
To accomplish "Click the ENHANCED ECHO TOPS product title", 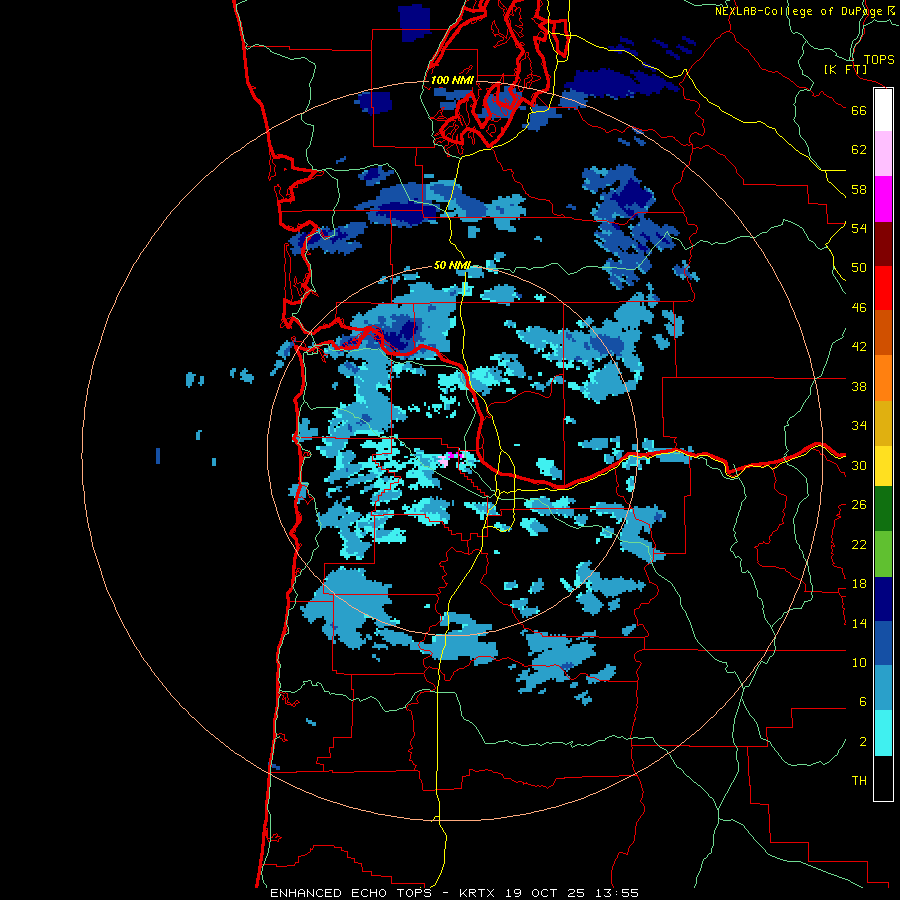I will tap(351, 893).
